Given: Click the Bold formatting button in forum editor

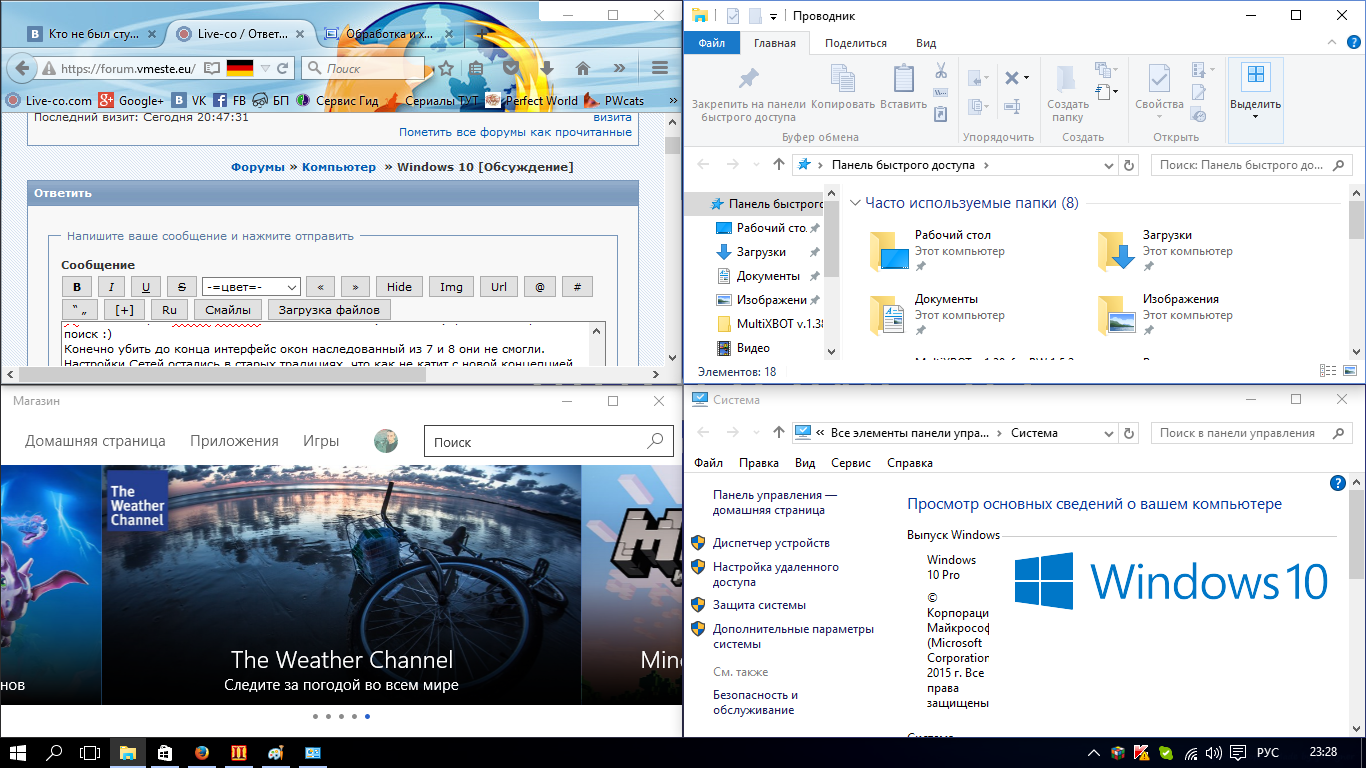Looking at the screenshot, I should click(77, 287).
